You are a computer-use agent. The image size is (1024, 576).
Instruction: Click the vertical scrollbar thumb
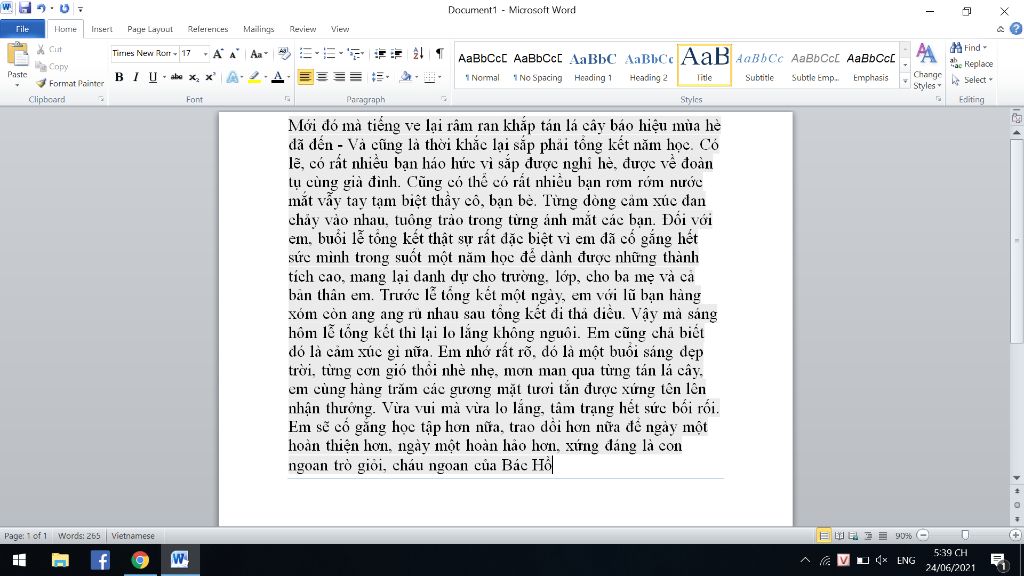(x=1016, y=240)
